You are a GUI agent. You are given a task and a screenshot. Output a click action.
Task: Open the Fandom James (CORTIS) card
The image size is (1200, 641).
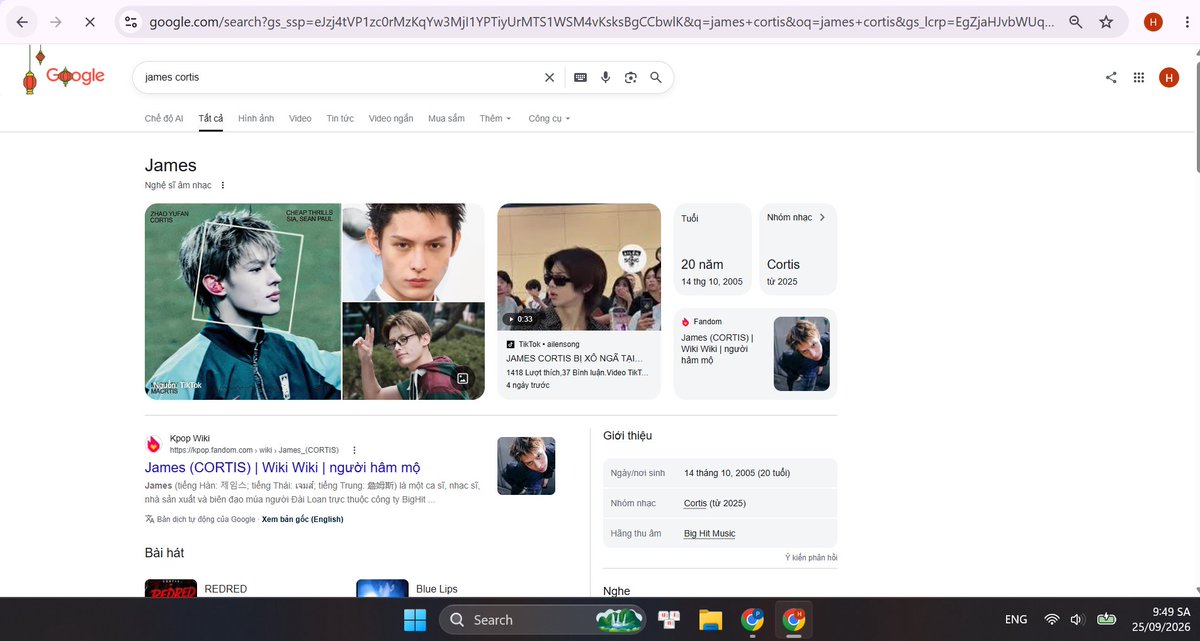[x=755, y=353]
